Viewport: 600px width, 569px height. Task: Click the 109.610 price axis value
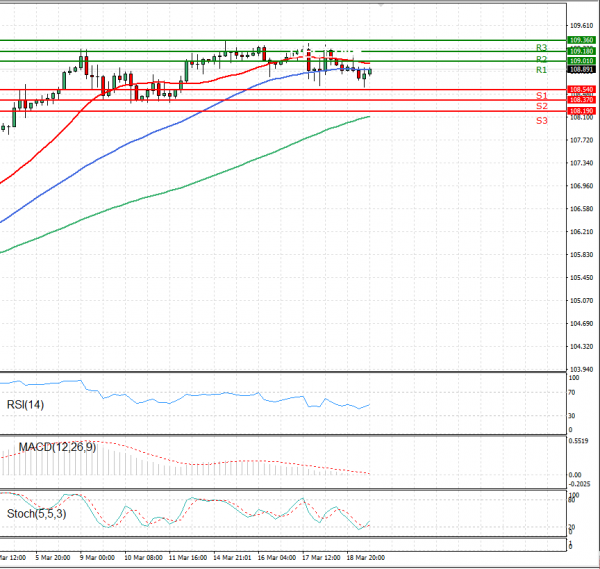point(582,26)
